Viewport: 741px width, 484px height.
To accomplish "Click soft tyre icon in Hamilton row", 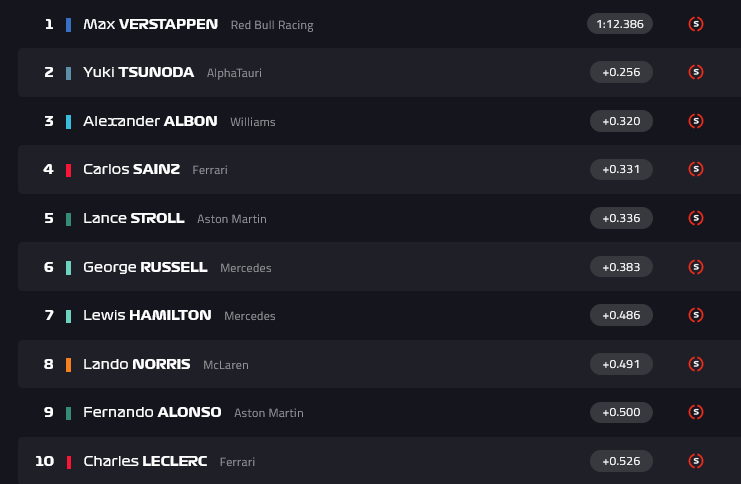I will point(696,315).
